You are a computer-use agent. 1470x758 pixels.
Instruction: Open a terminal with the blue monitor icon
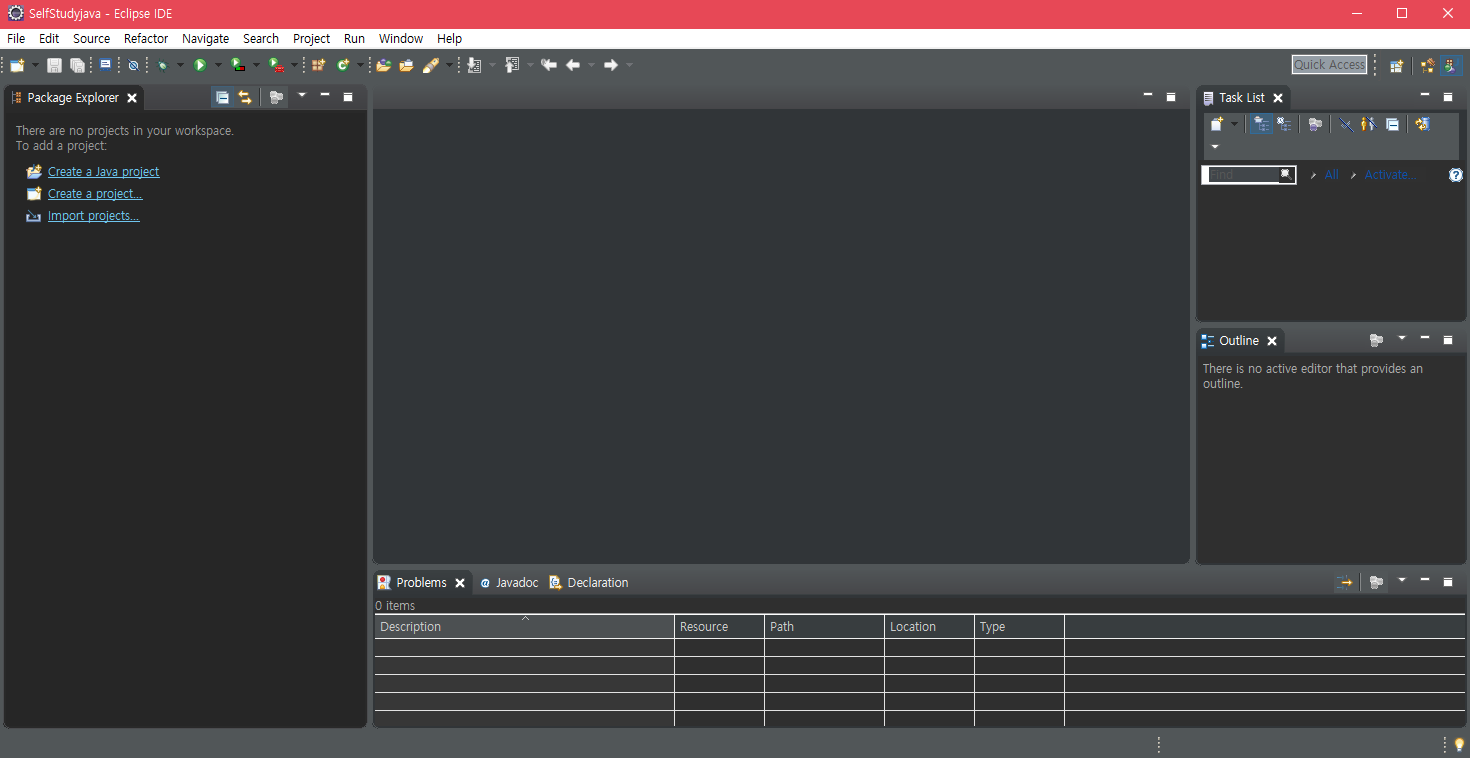click(105, 64)
